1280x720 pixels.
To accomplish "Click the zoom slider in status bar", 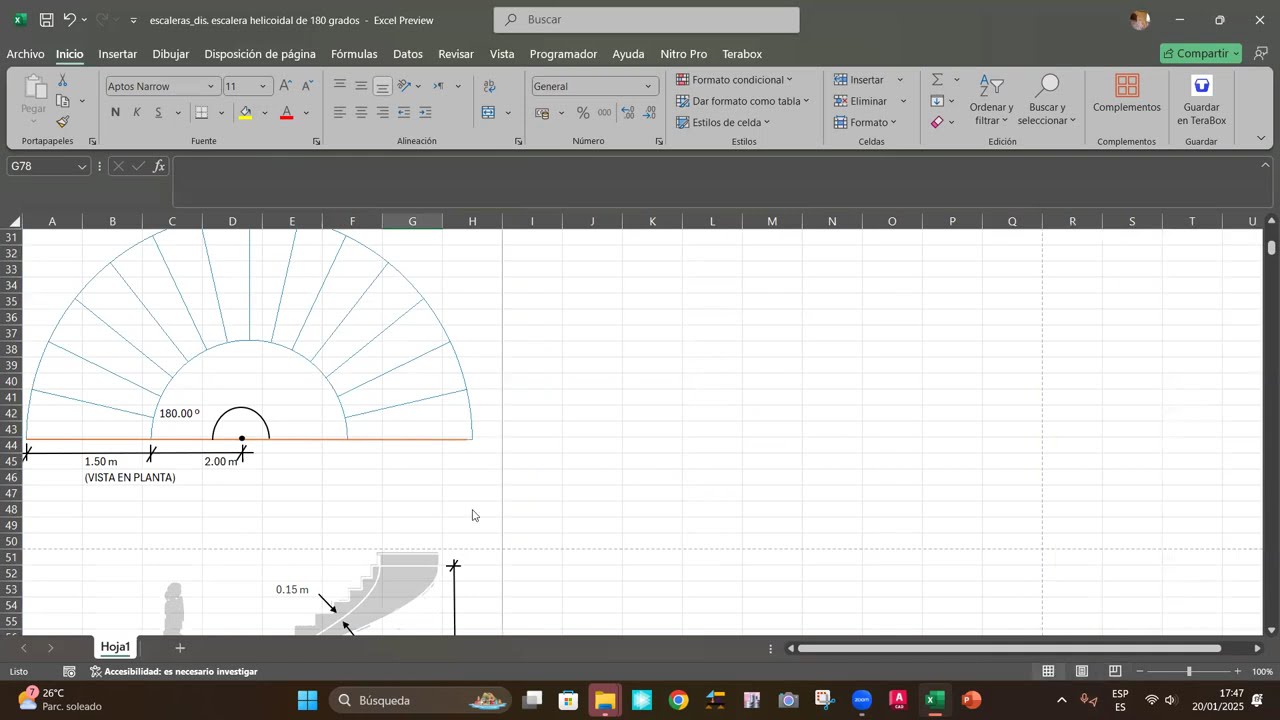I will click(x=1189, y=672).
